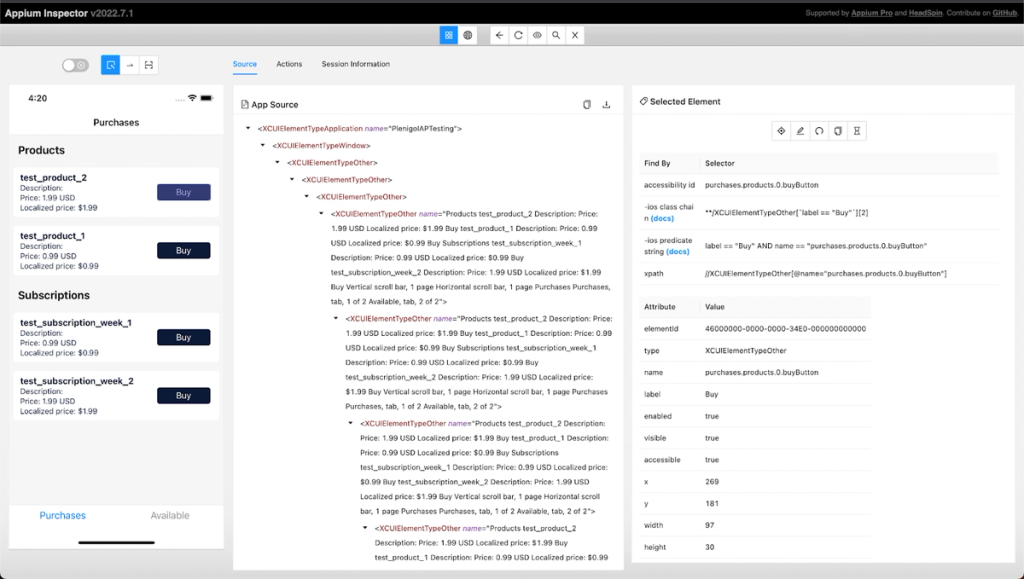Click the accessibility id selector value
The width and height of the screenshot is (1024, 579).
(x=761, y=185)
